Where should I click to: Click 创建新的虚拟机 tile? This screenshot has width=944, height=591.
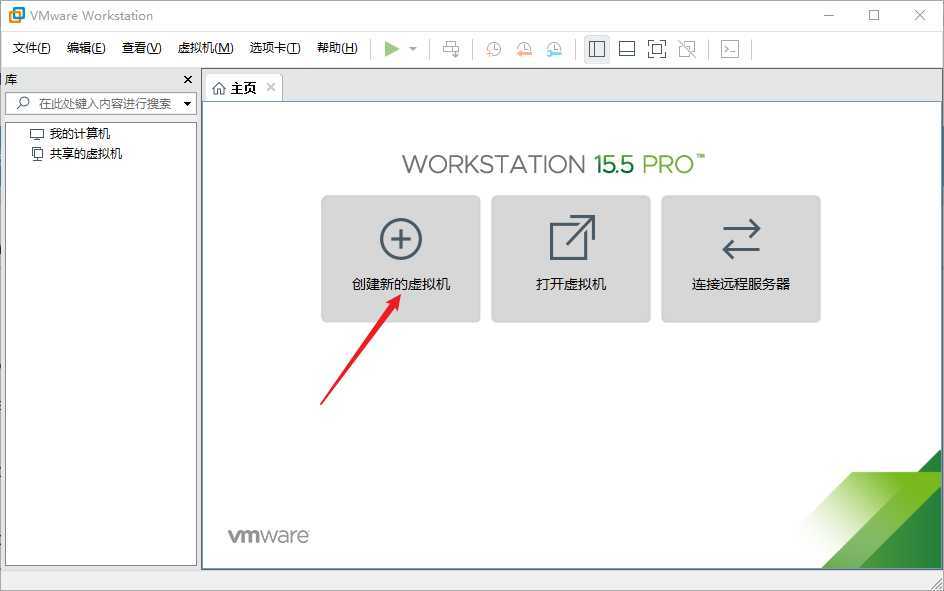(401, 259)
